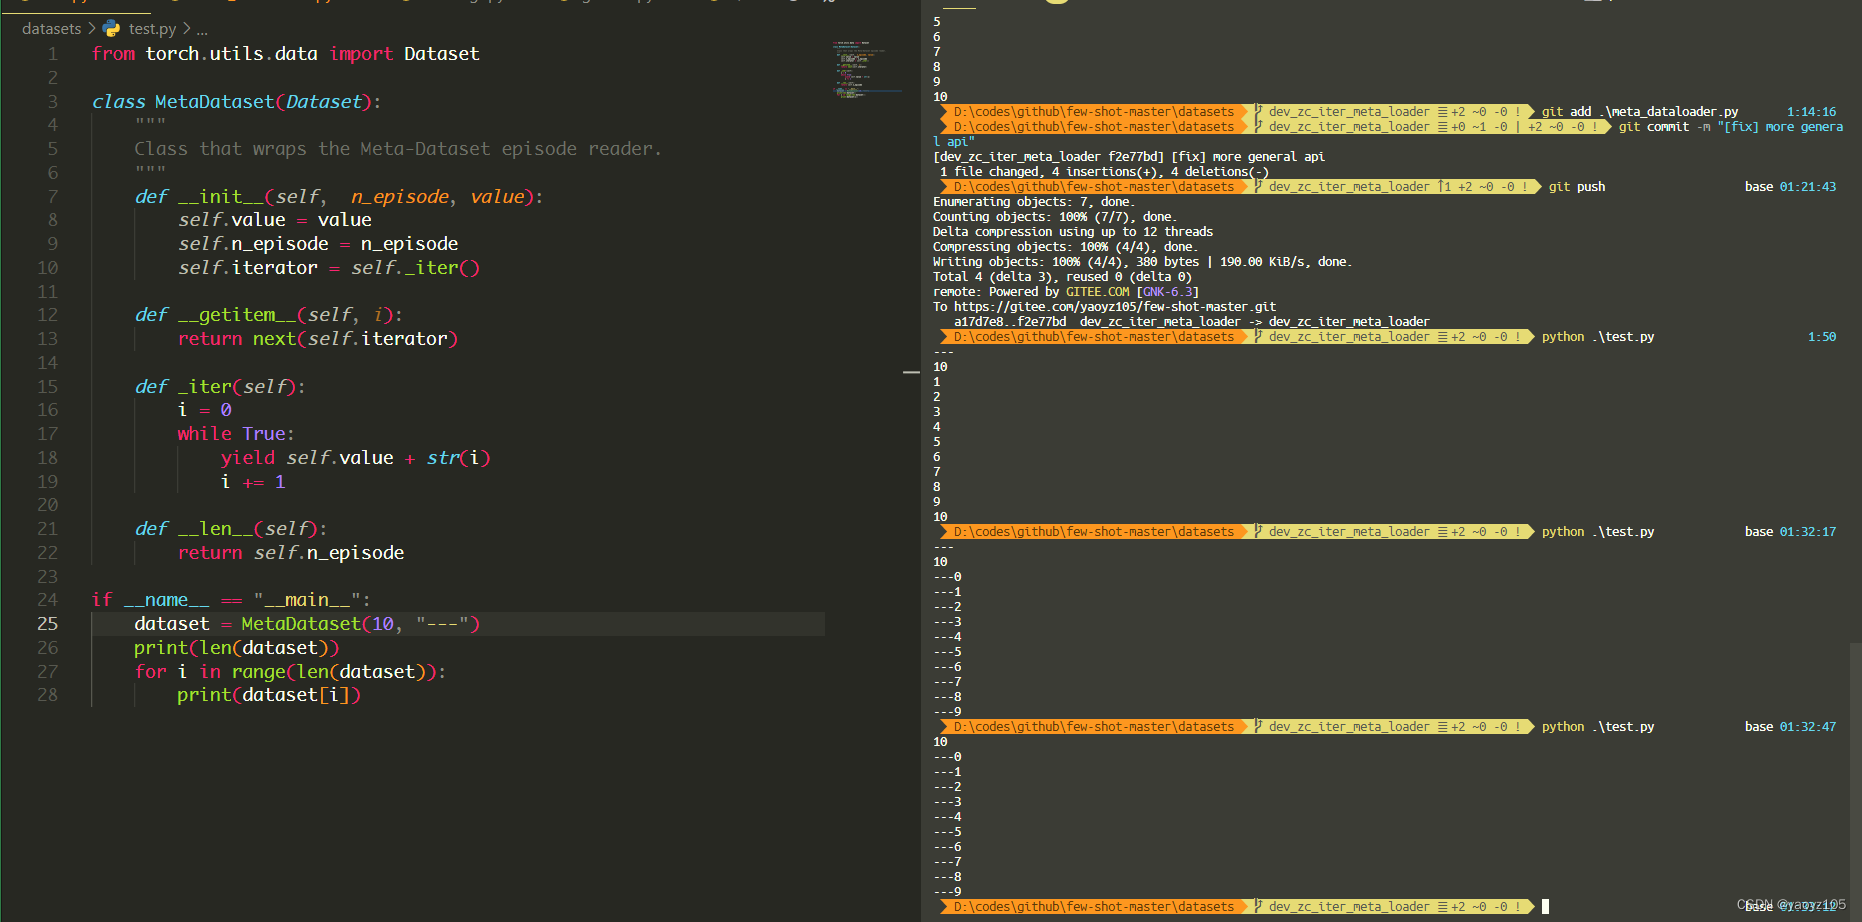Select line number 25 in the gutter
Image resolution: width=1862 pixels, height=922 pixels.
48,624
